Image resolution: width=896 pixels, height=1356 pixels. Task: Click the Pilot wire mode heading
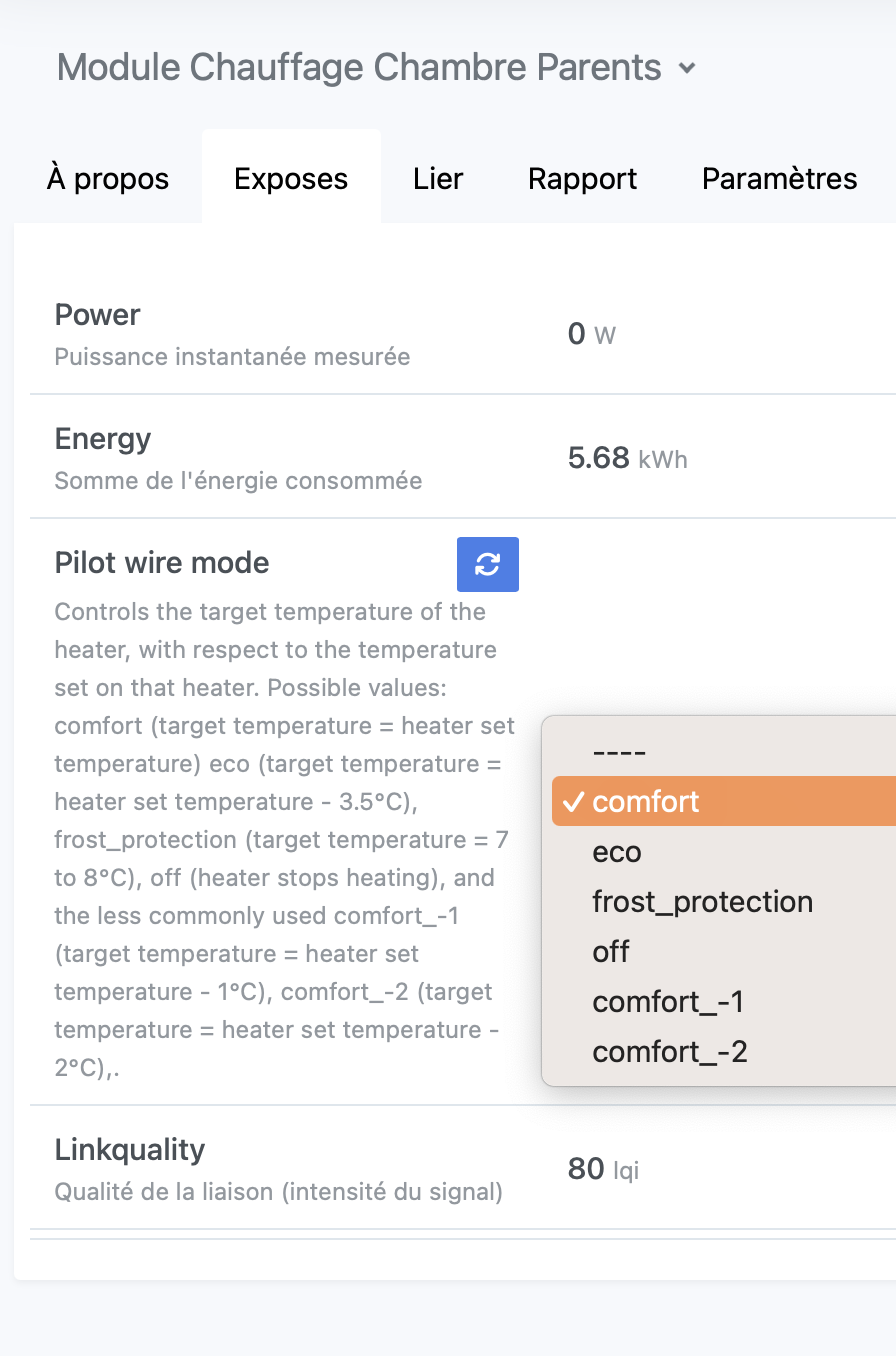point(162,563)
